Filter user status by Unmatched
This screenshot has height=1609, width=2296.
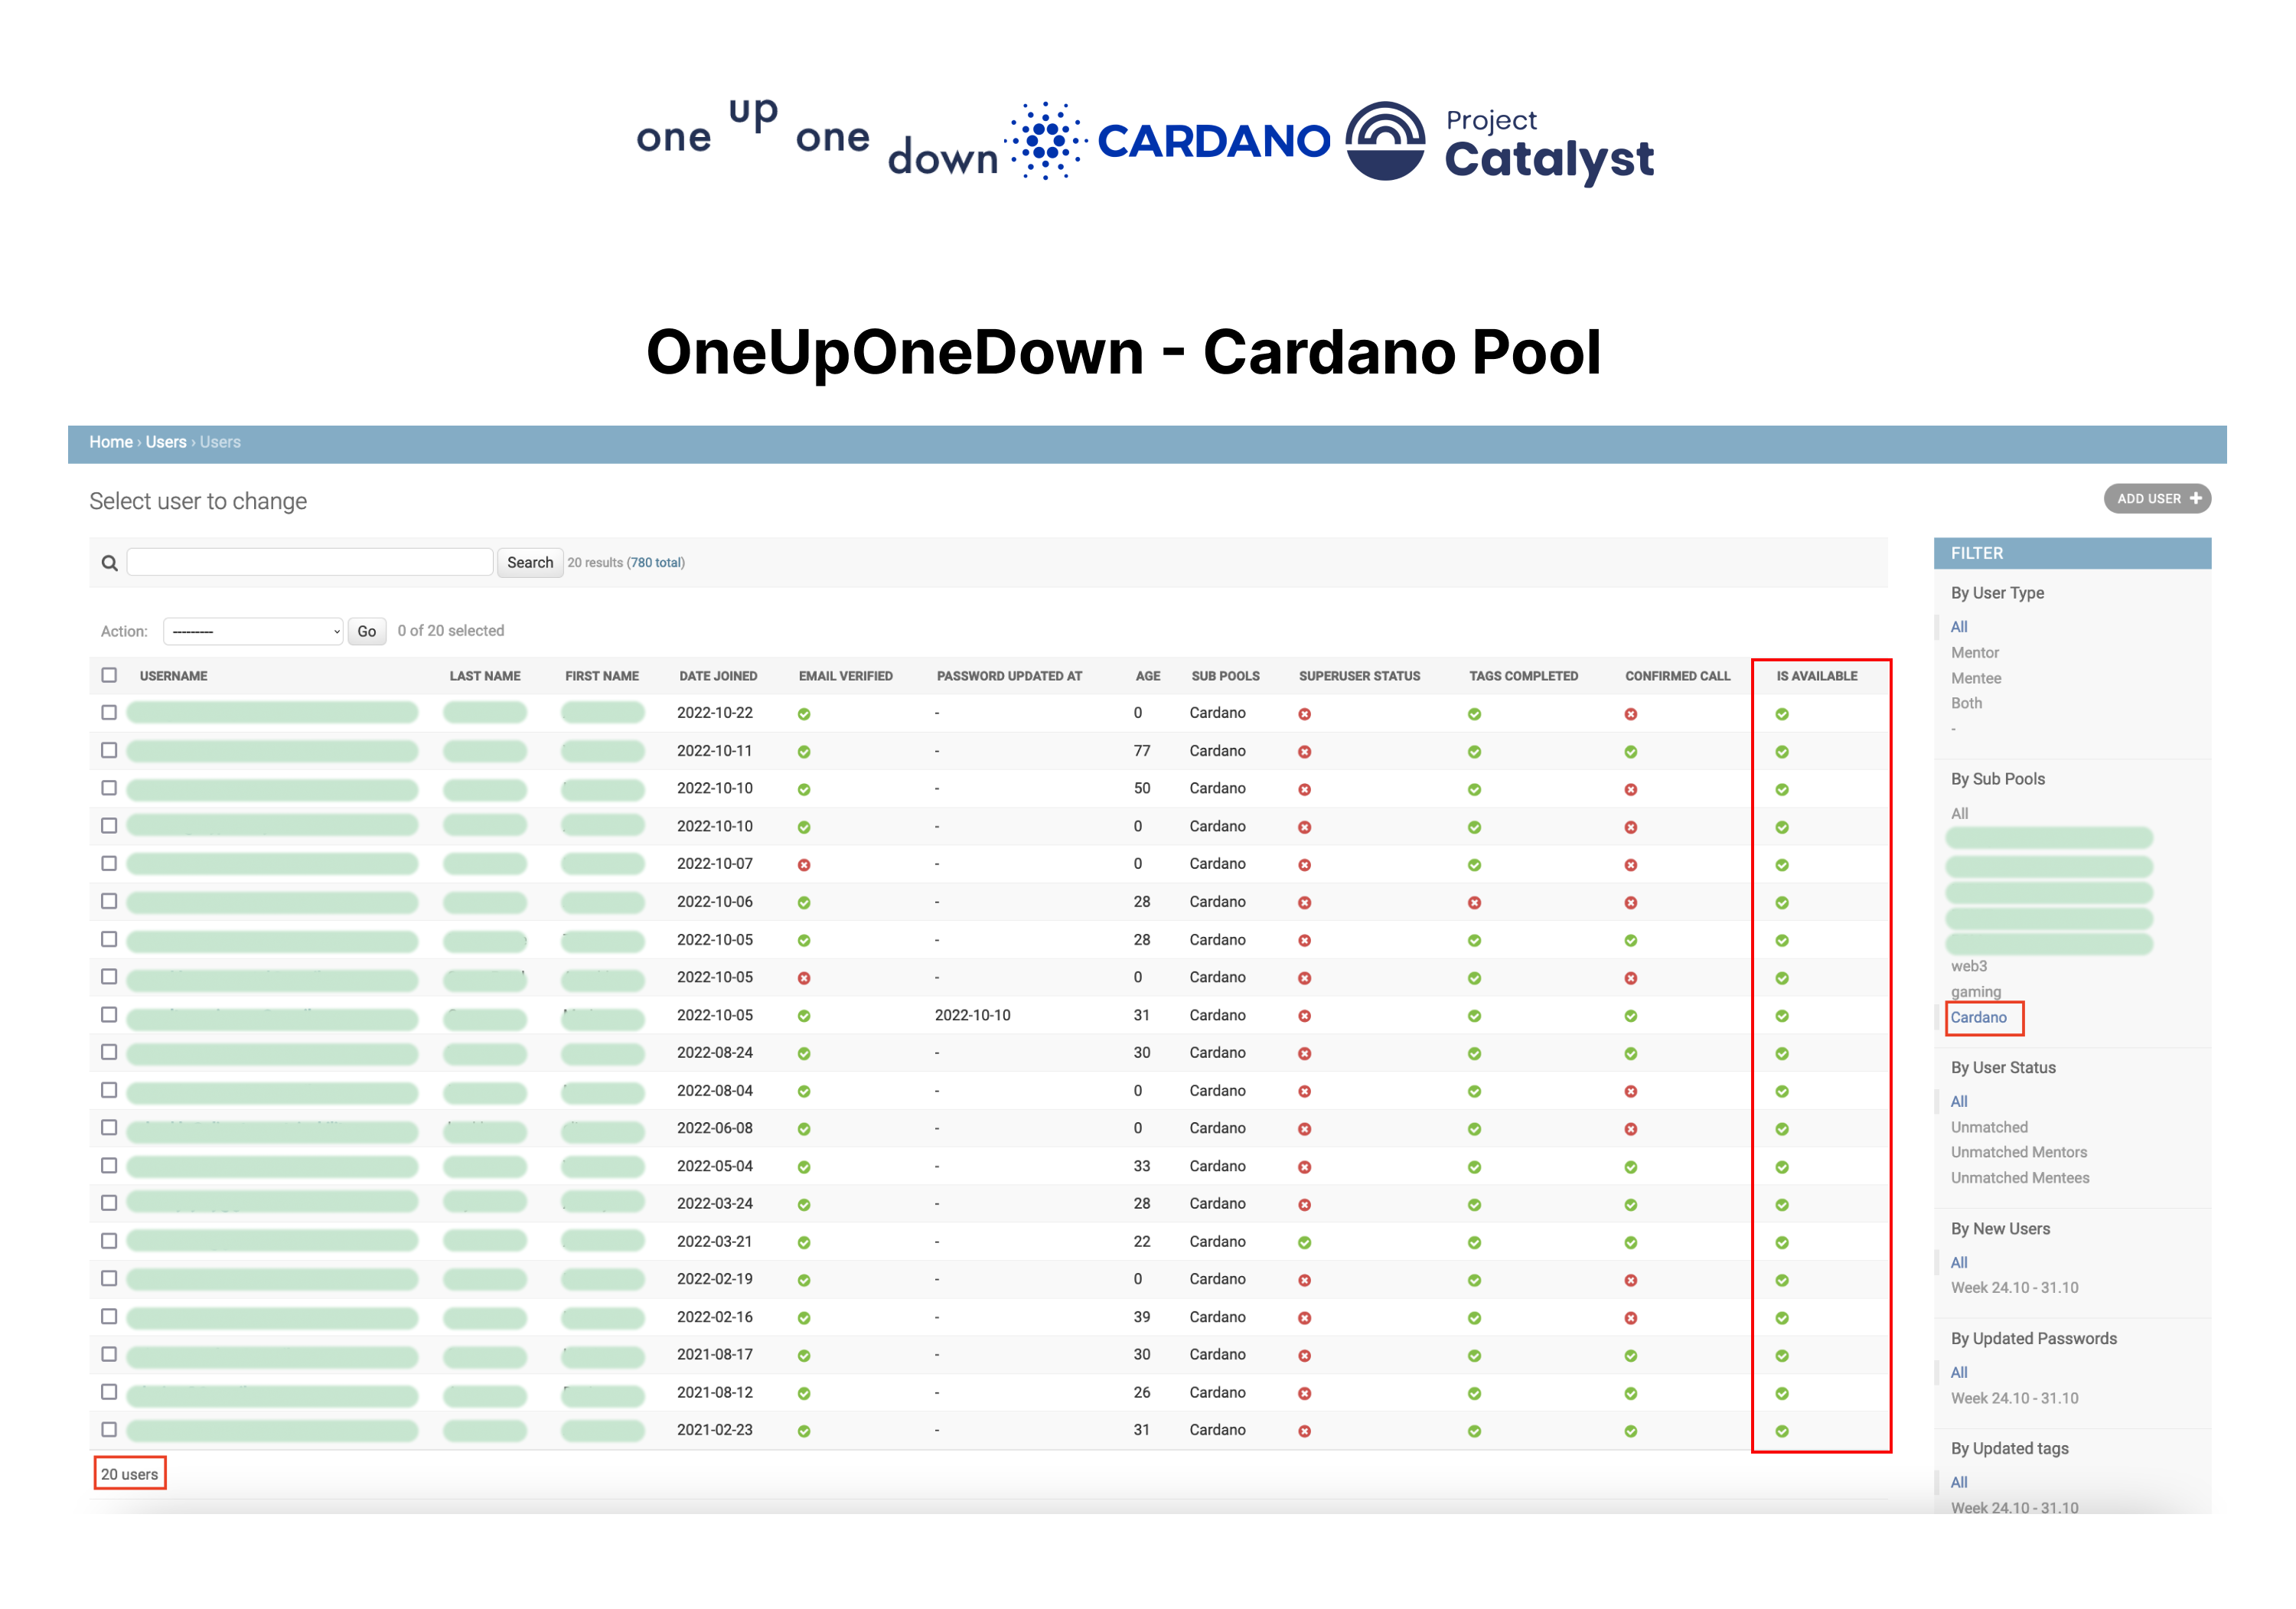click(x=1989, y=1127)
